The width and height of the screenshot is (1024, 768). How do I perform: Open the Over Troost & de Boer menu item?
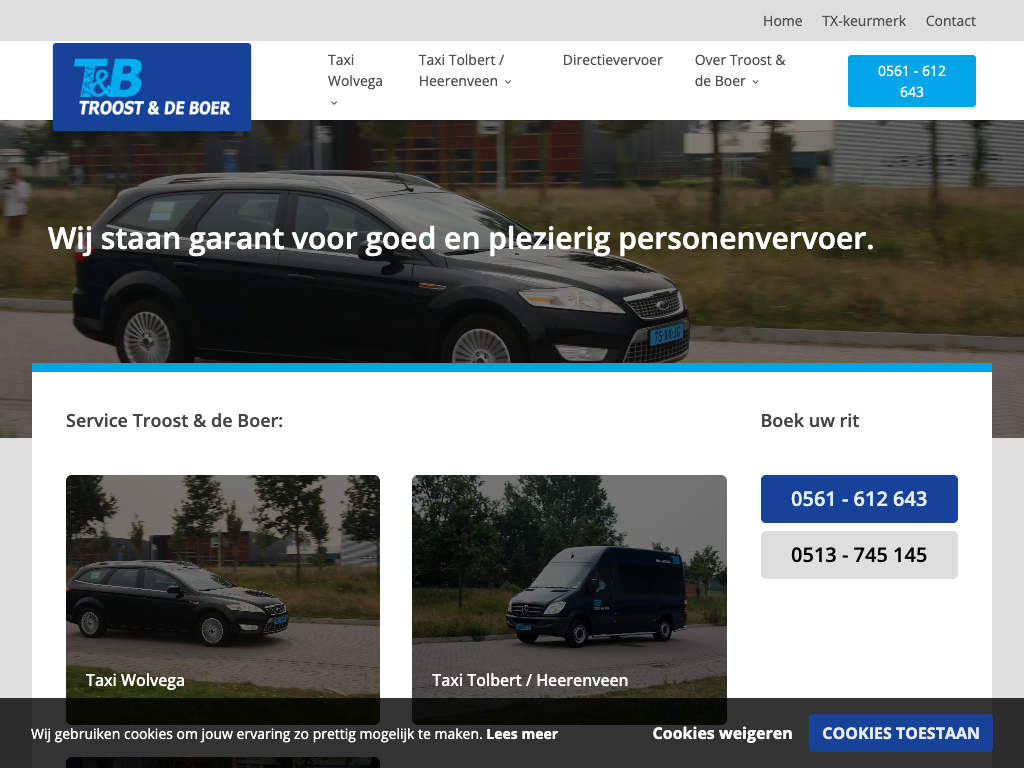coord(740,71)
